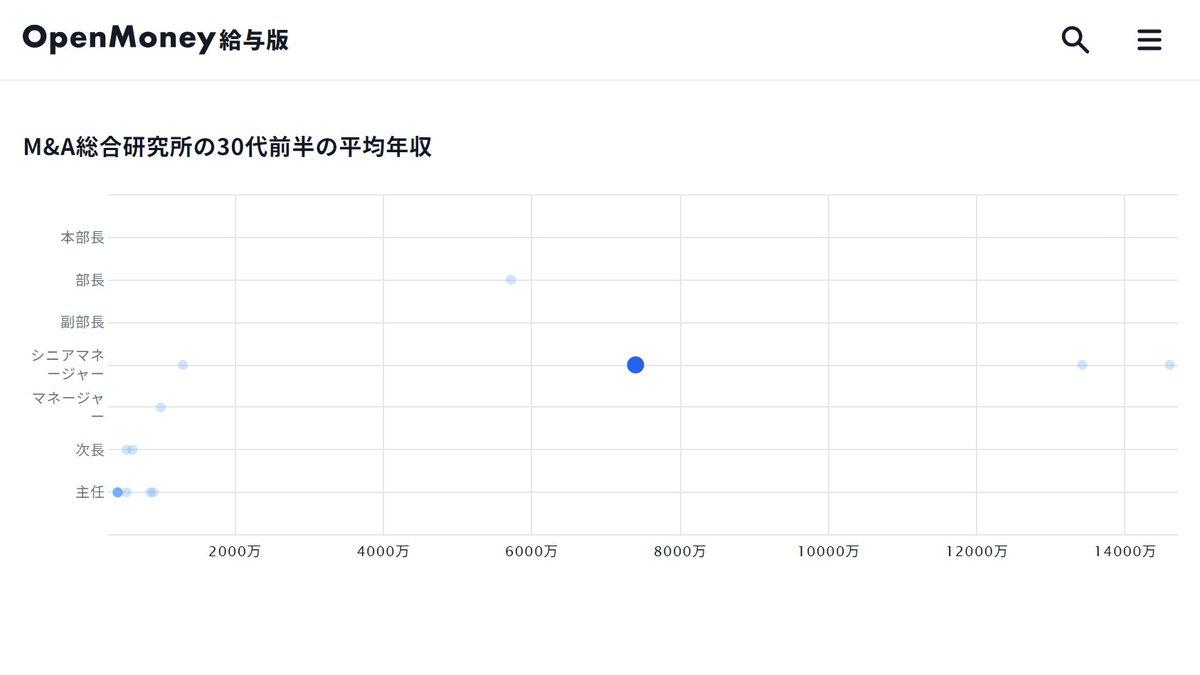1200x675 pixels.
Task: Go to OpenMoney 給与版 home logo
Action: [156, 39]
